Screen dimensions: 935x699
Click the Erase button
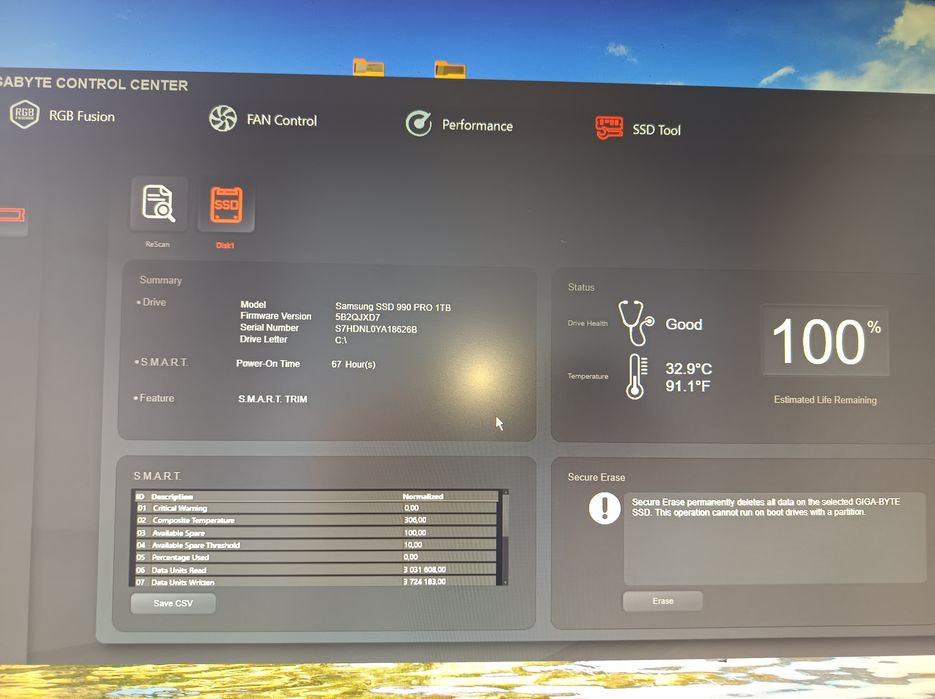click(662, 601)
